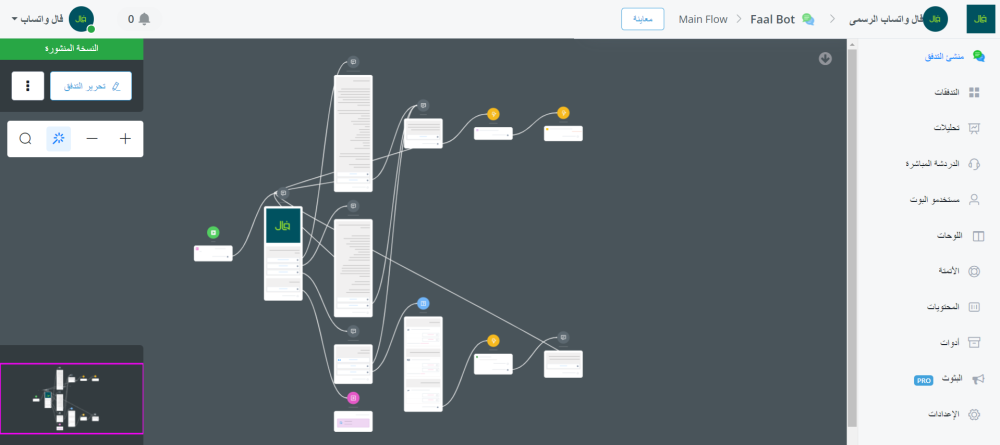
Task: Toggle the auto-arrange button in zoom toolbar
Action: pos(59,139)
